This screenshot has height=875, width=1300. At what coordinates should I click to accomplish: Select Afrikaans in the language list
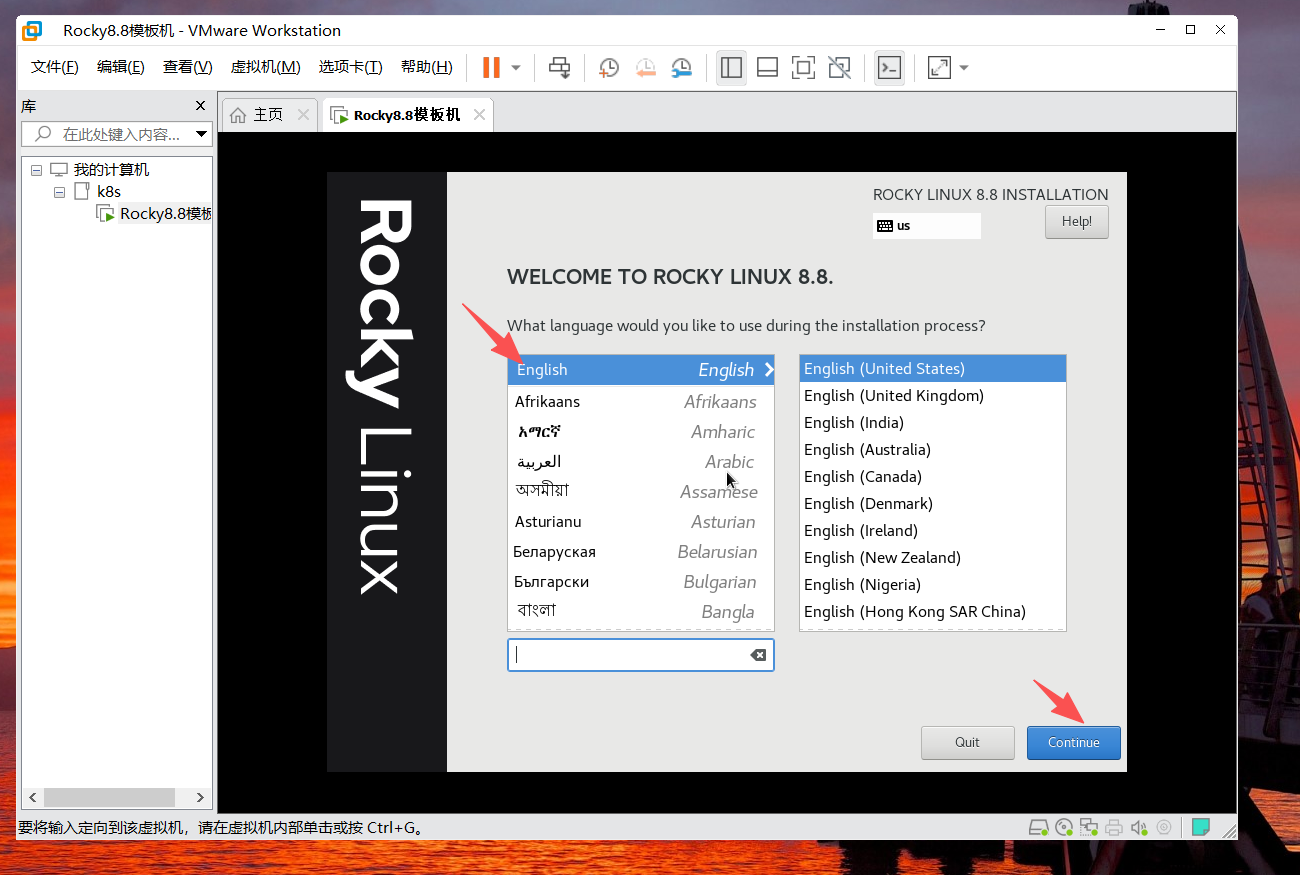[x=641, y=402]
